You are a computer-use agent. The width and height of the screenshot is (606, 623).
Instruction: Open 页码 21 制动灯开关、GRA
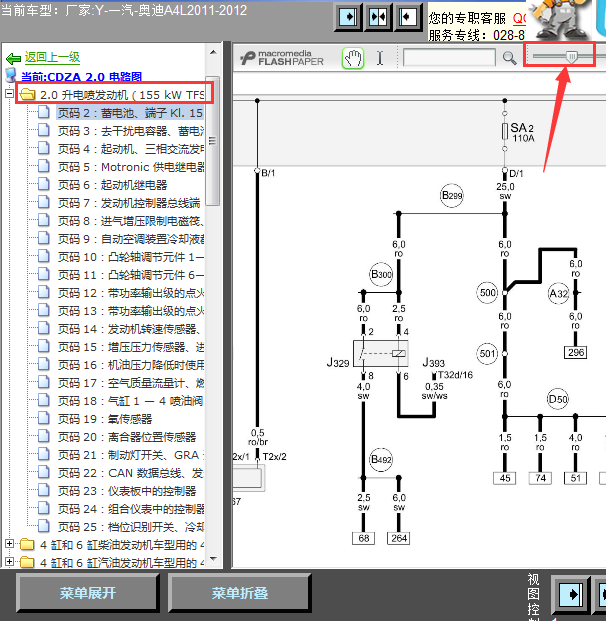point(131,455)
